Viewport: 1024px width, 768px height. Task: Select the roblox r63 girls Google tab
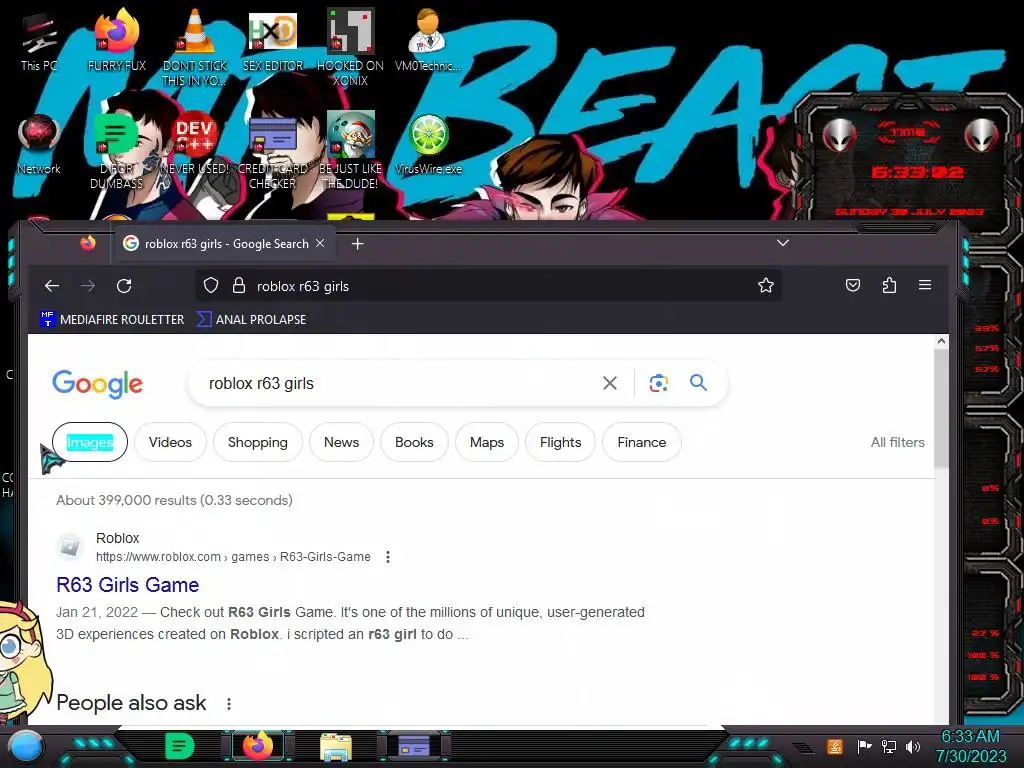(224, 244)
